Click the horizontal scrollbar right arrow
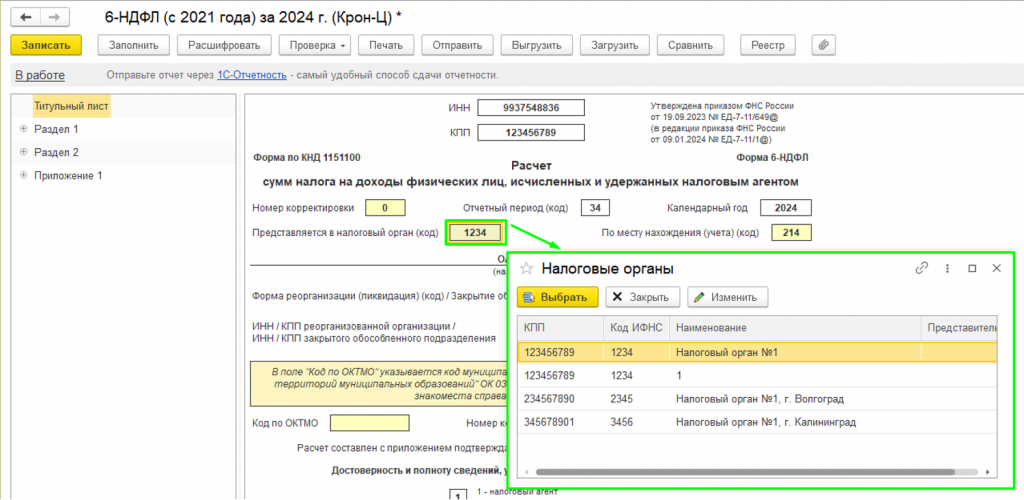Image resolution: width=1024 pixels, height=500 pixels. tap(988, 472)
